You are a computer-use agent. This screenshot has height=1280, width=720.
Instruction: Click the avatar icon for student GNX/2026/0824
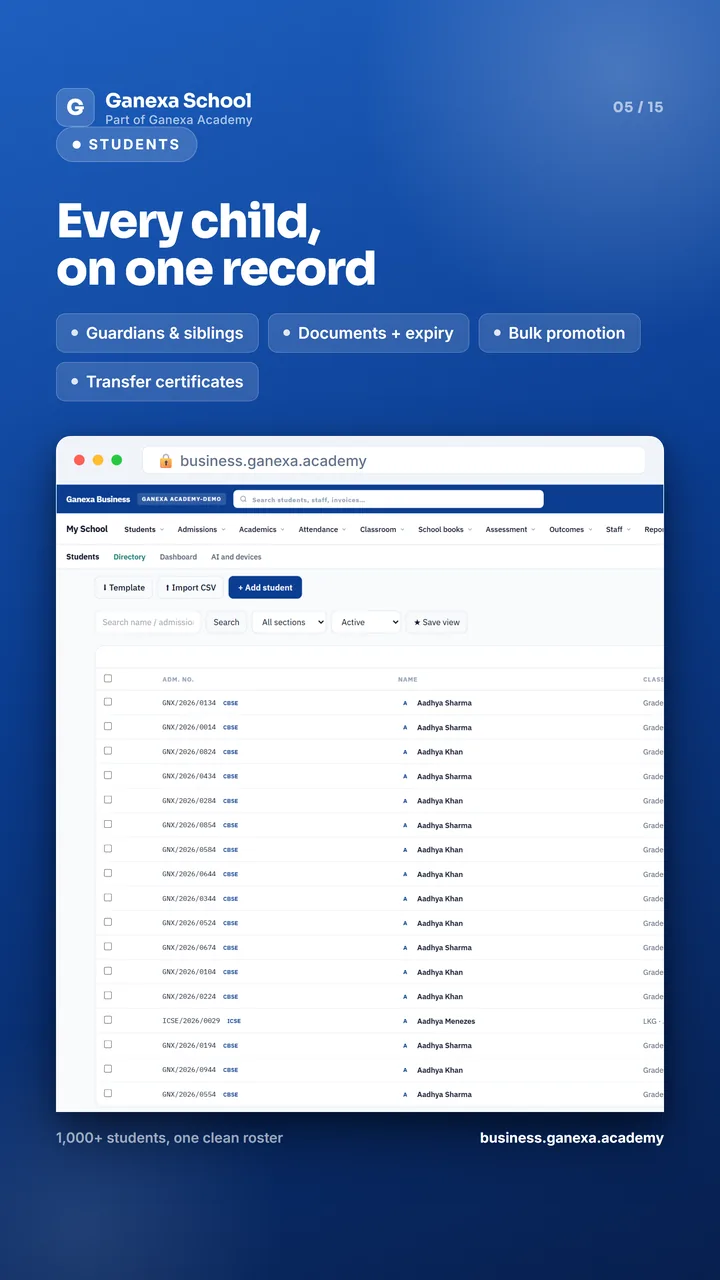405,752
